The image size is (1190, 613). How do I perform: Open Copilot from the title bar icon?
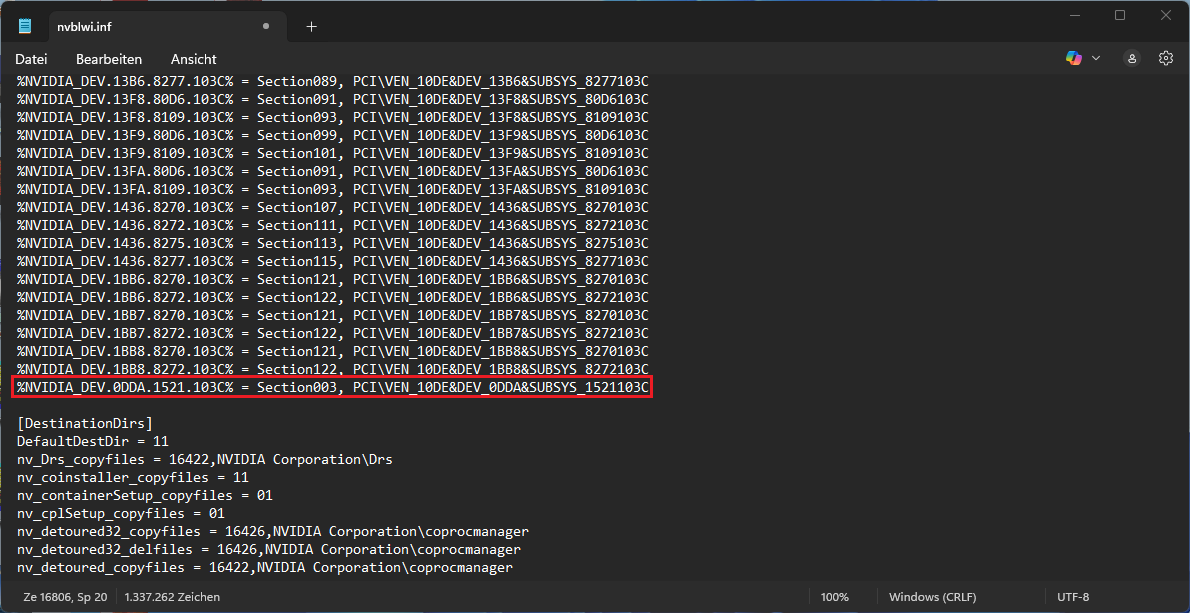pyautogui.click(x=1072, y=59)
